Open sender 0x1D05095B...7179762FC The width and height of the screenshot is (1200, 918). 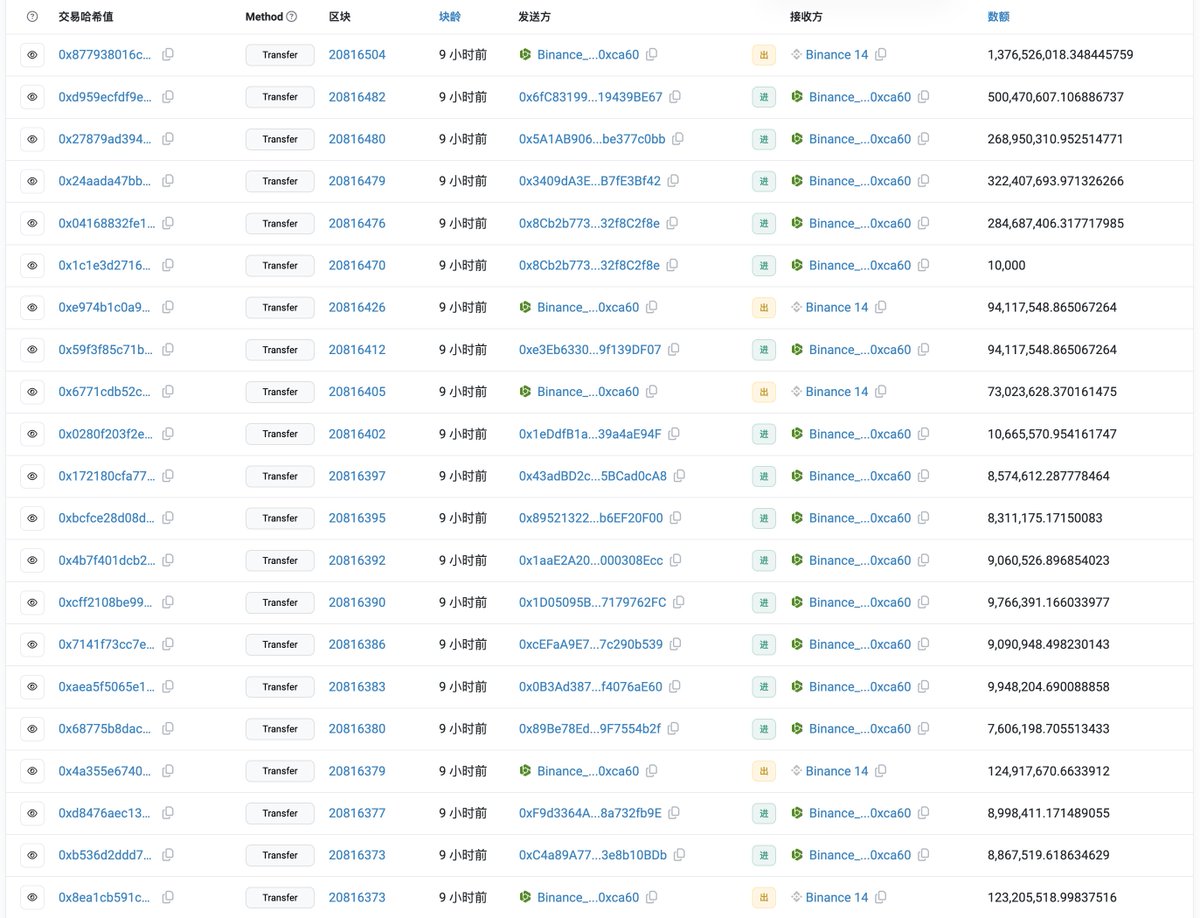point(592,602)
